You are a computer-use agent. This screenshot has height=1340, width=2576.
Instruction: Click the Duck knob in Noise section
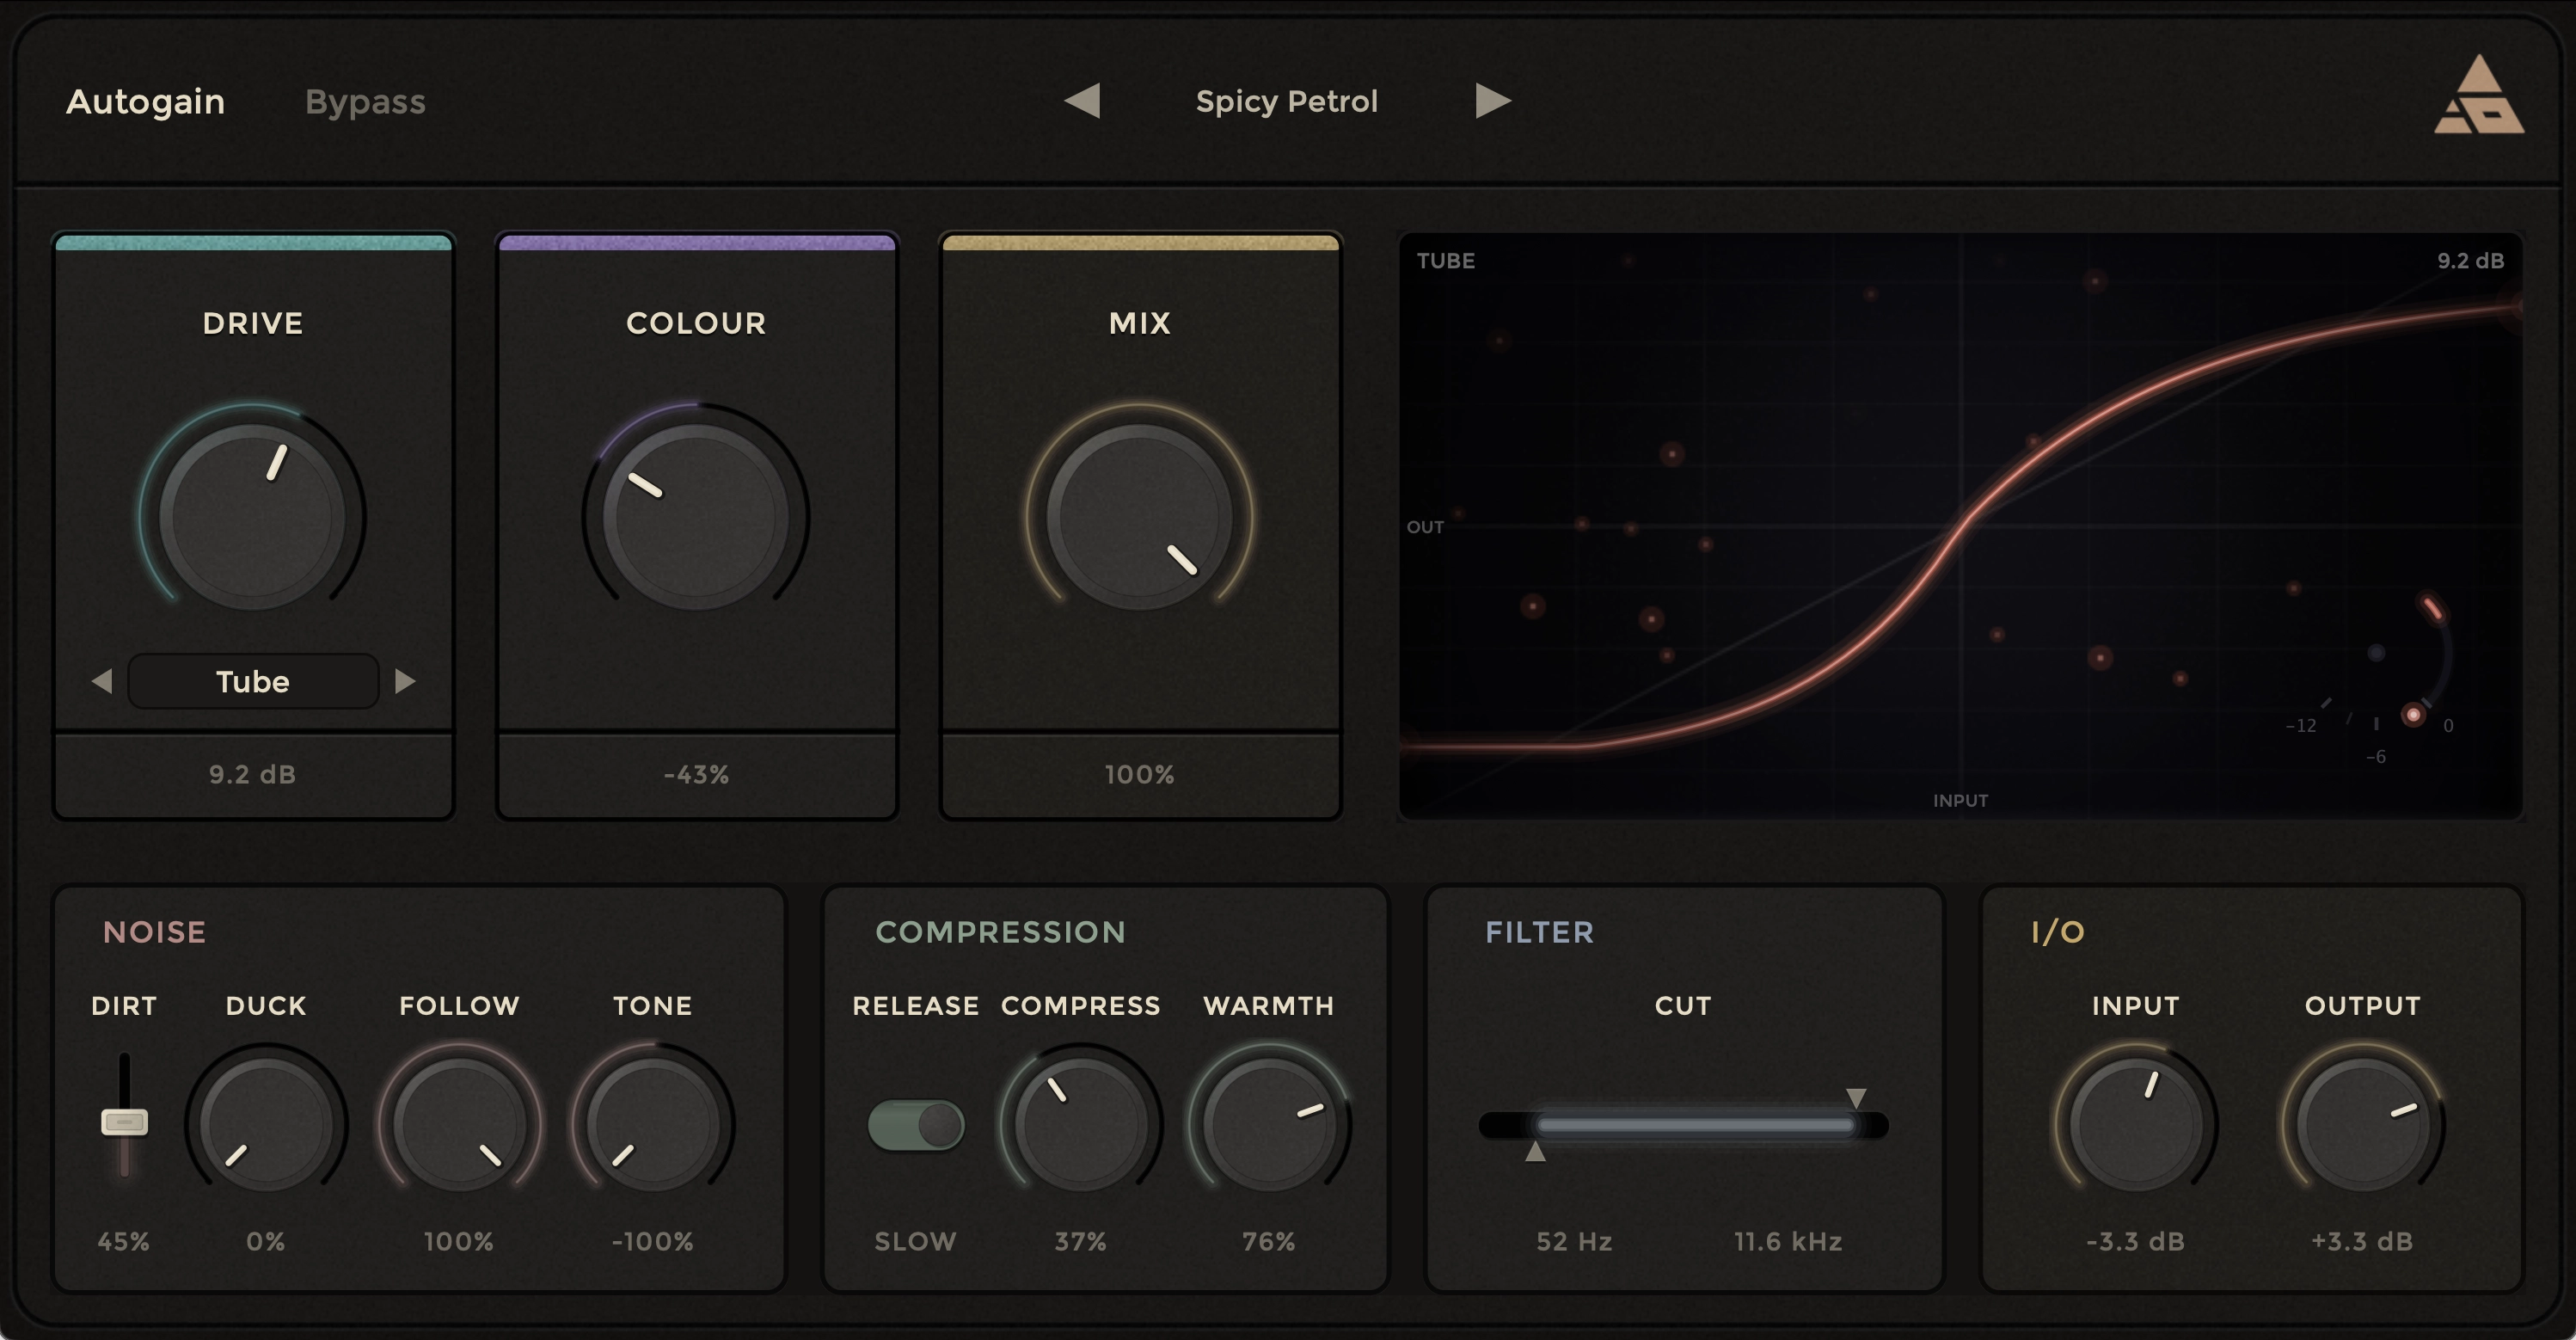[266, 1124]
